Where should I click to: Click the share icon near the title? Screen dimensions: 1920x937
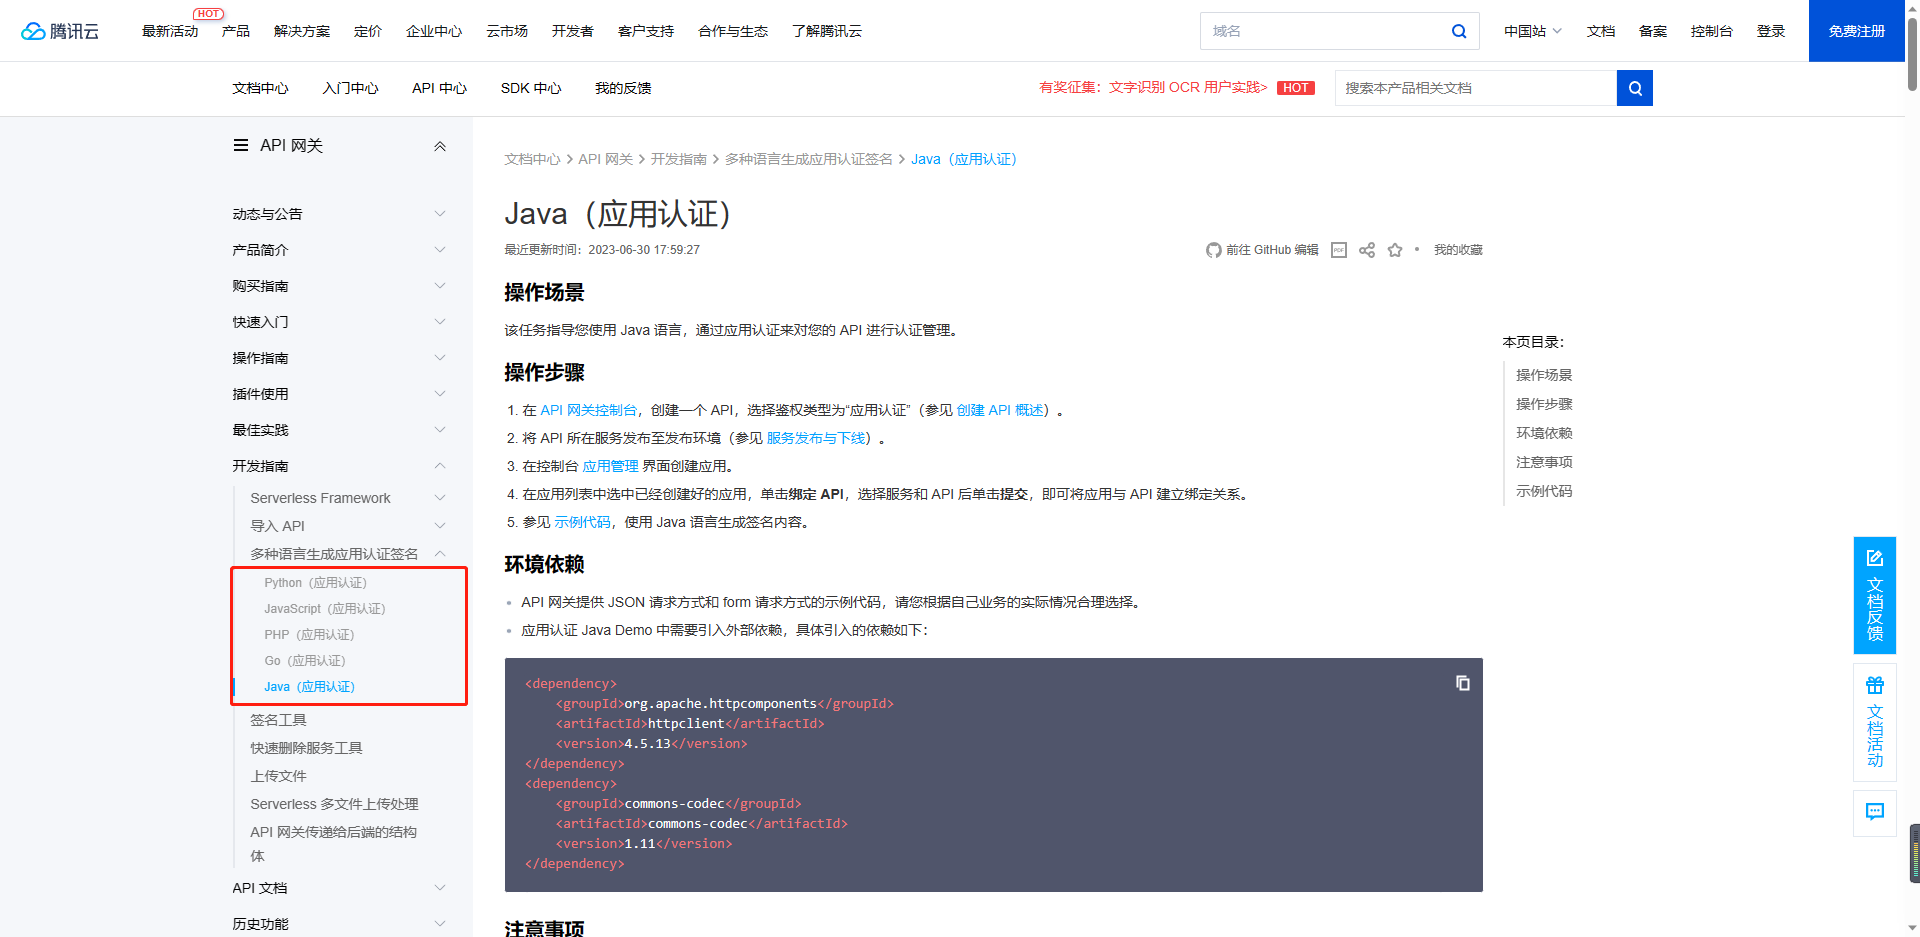tap(1367, 250)
